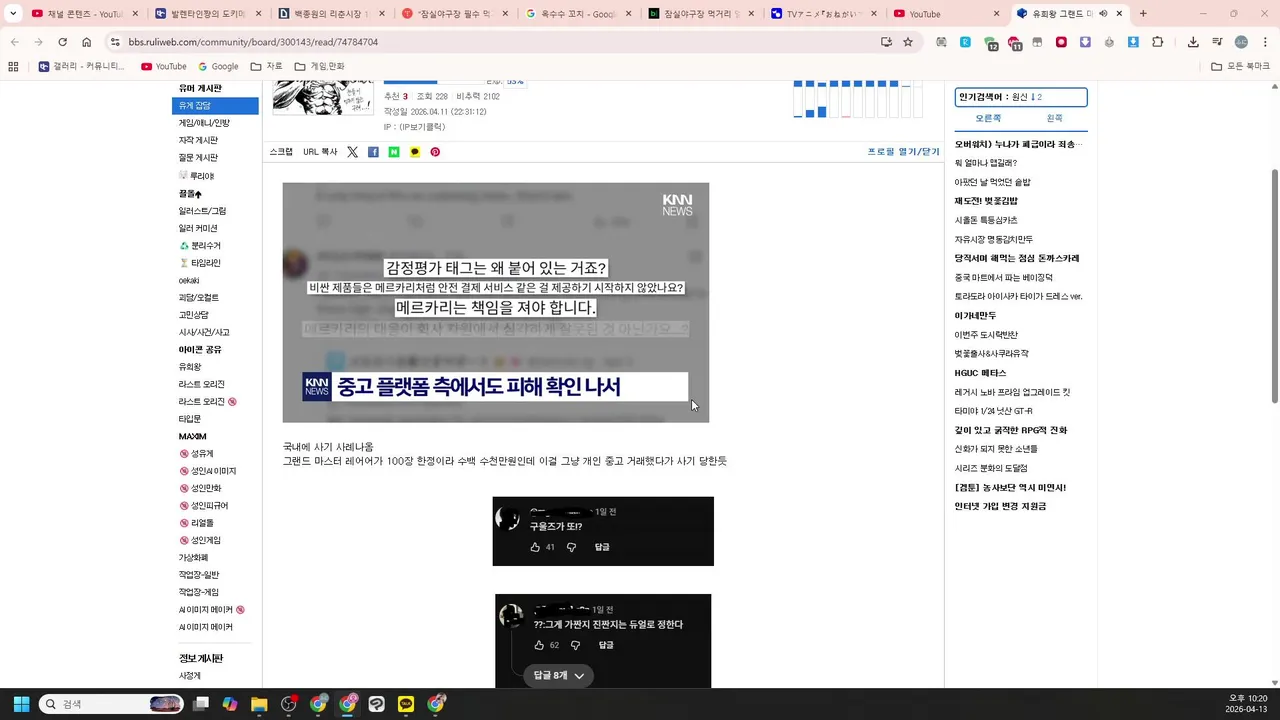Open 유희왕 board link in sidebar
This screenshot has width=1280, height=720.
[190, 367]
